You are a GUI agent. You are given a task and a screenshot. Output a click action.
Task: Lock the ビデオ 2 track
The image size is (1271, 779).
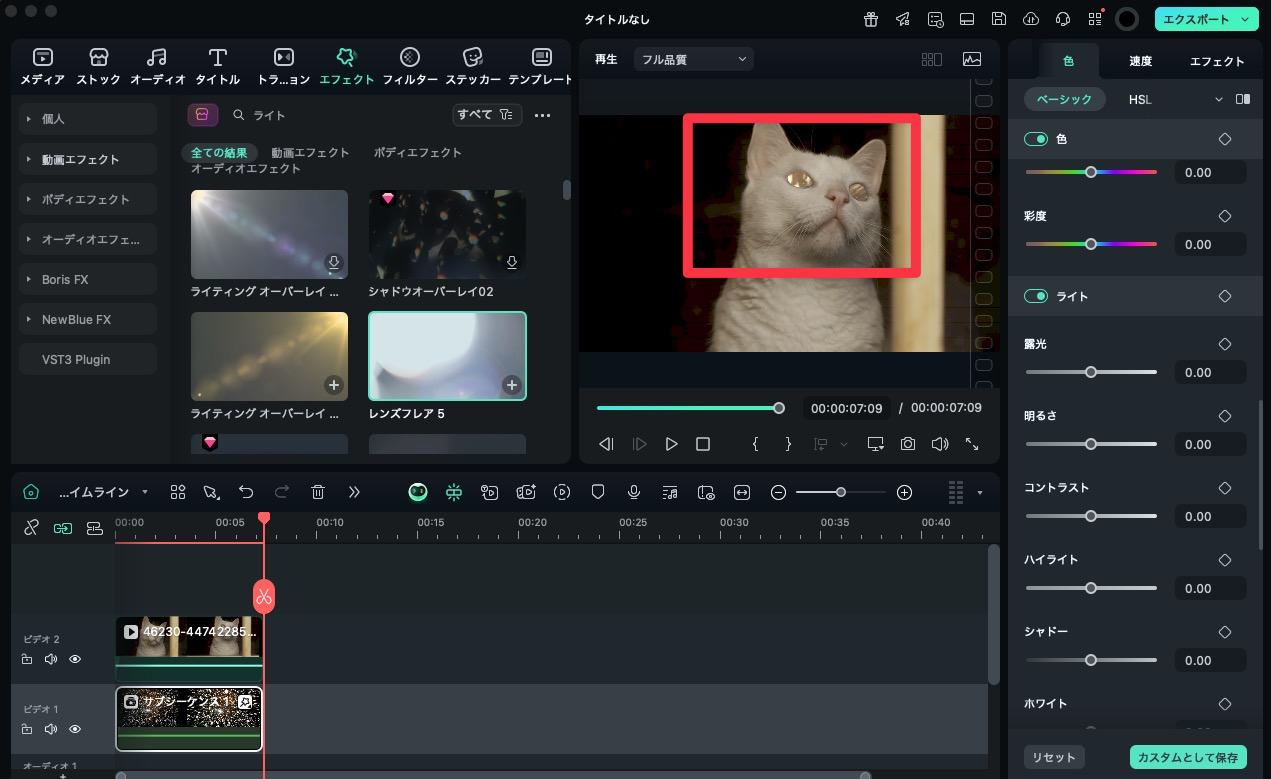click(x=27, y=659)
